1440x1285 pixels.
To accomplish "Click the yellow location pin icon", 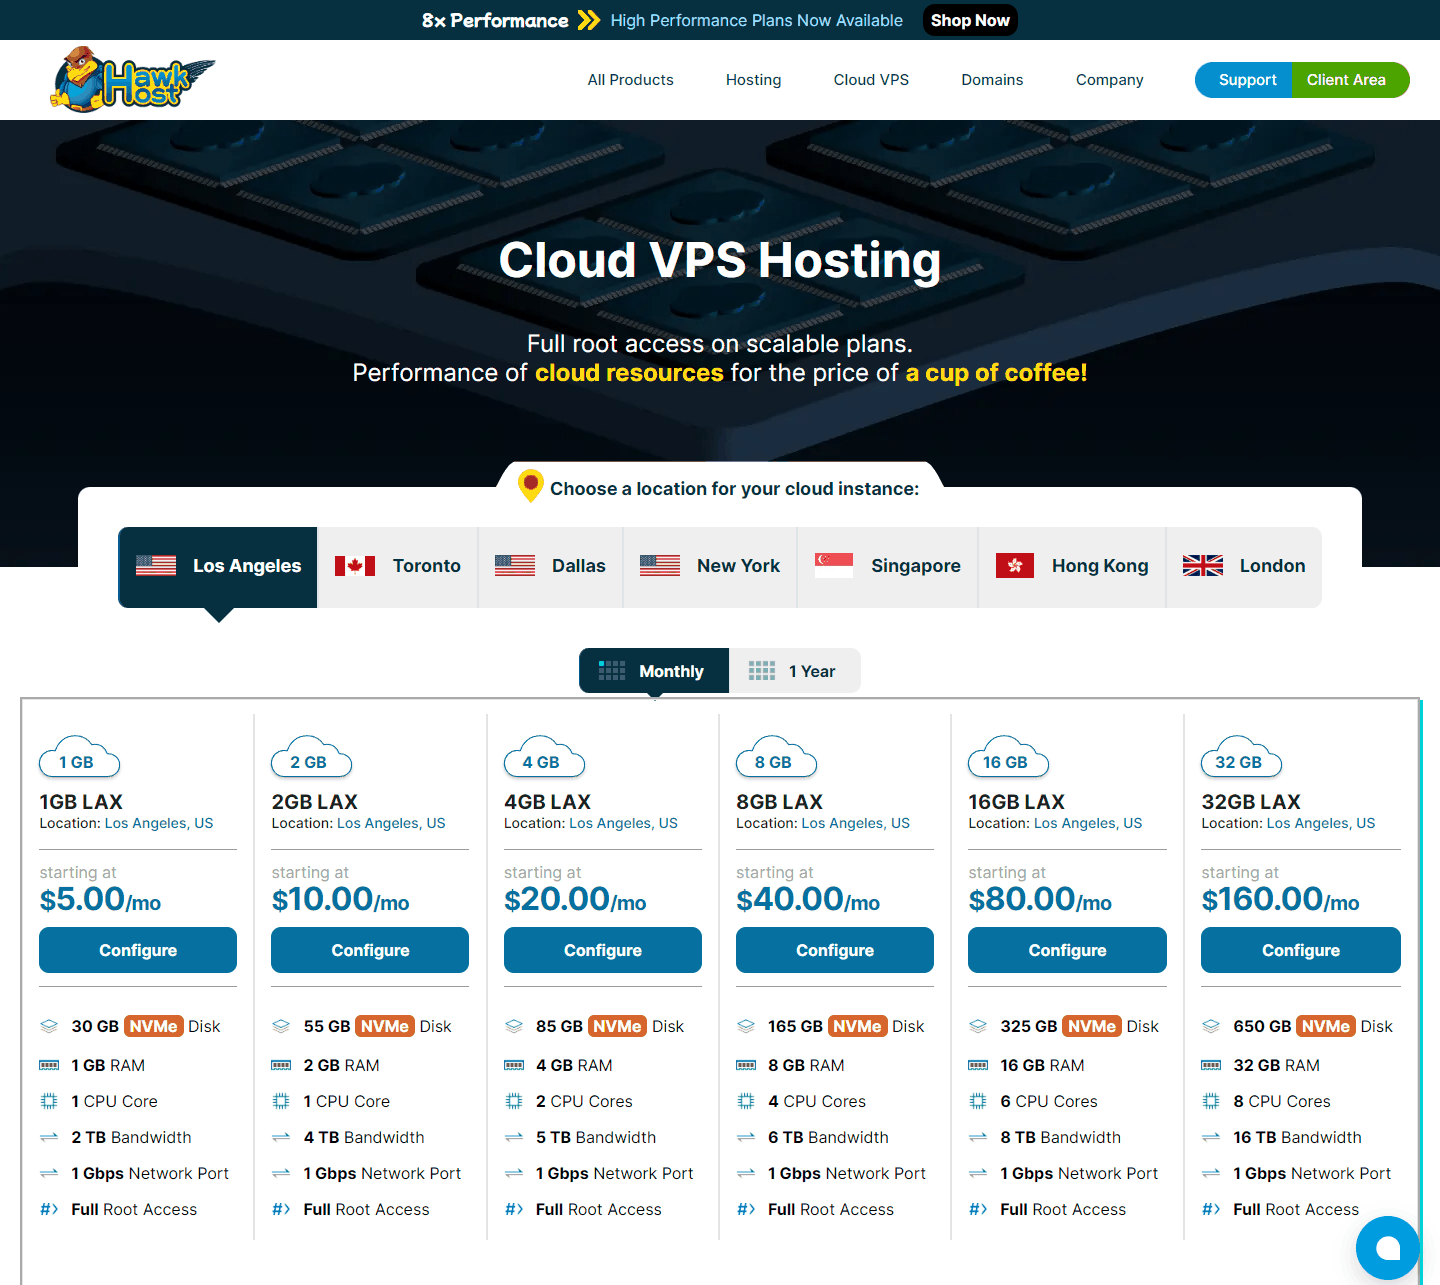I will 530,486.
